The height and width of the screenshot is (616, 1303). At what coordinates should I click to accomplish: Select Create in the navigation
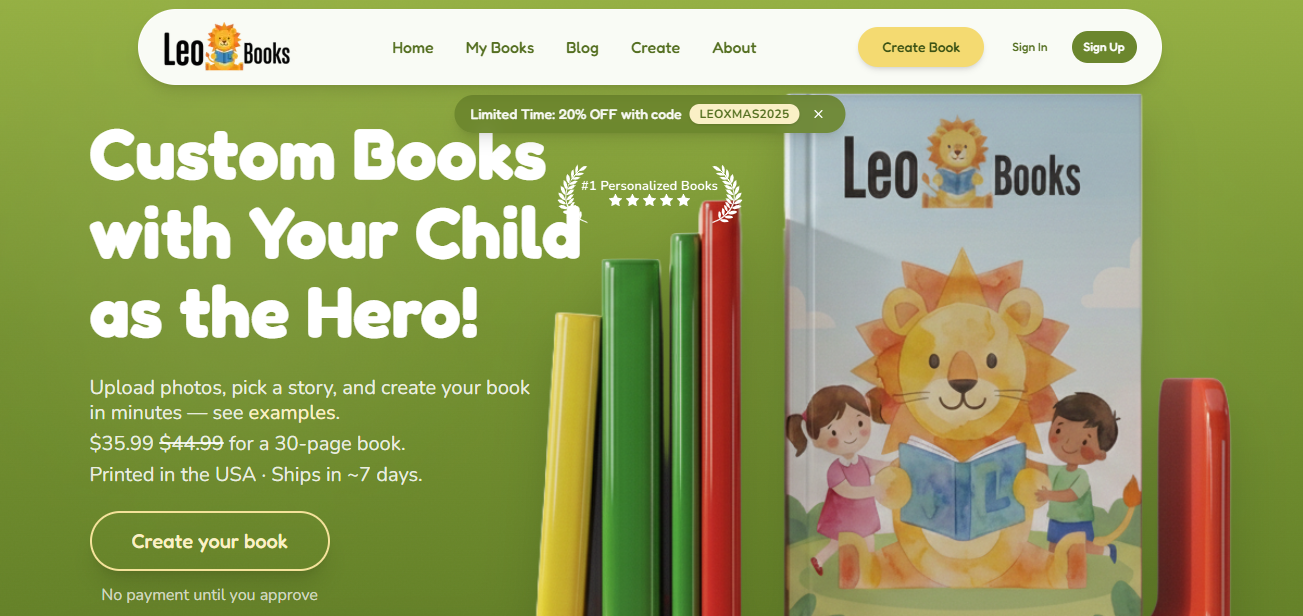click(x=655, y=48)
